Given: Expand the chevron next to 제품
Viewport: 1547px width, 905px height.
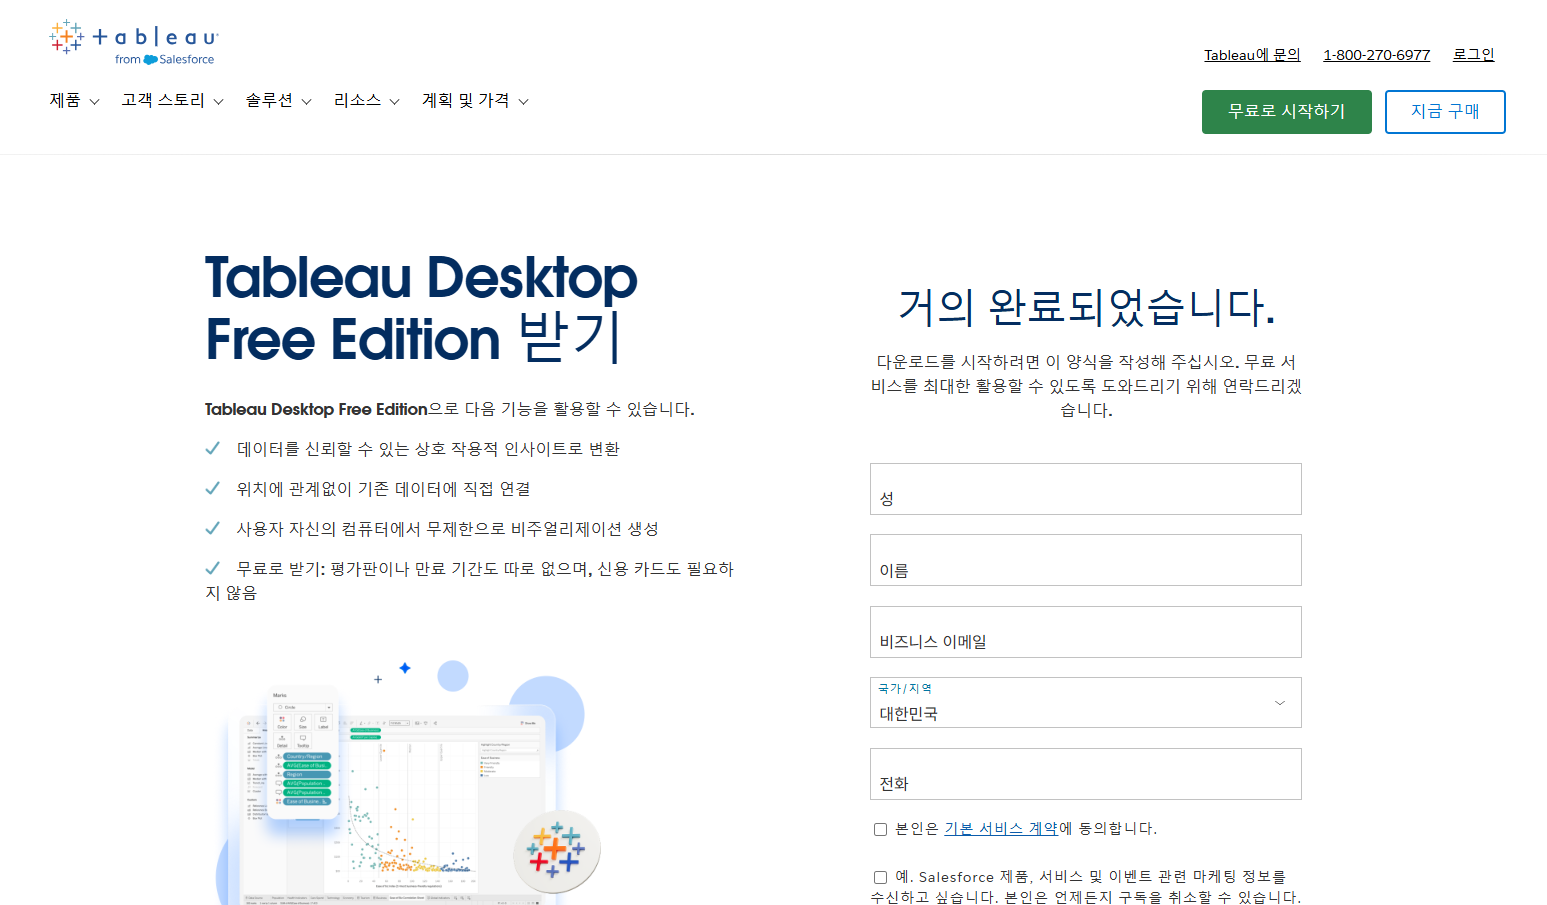Looking at the screenshot, I should click(94, 102).
